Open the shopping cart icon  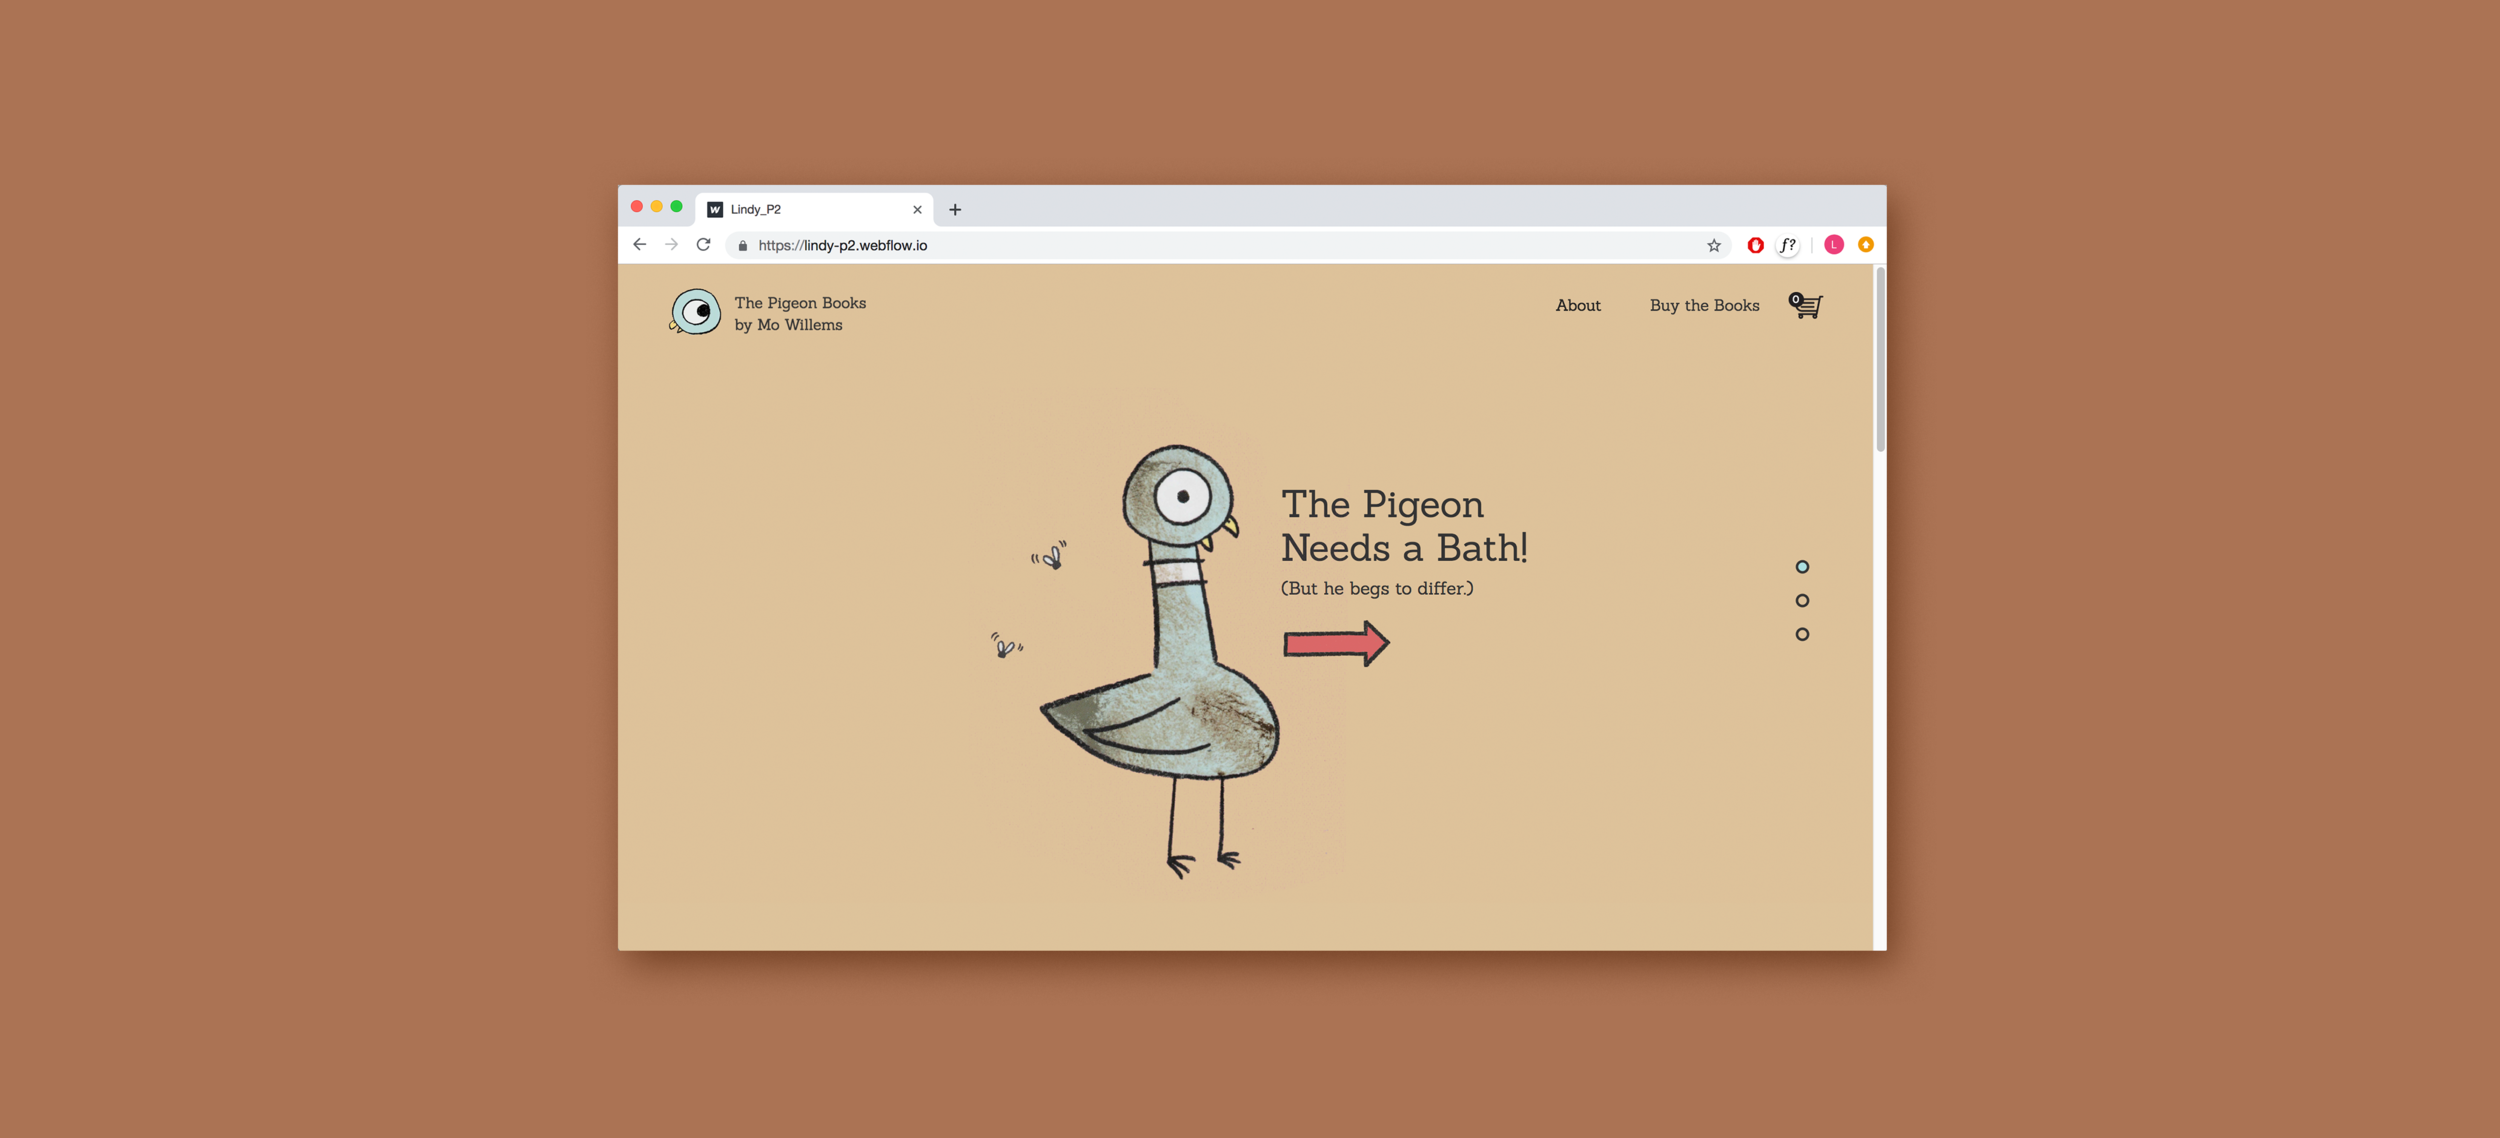coord(1806,305)
